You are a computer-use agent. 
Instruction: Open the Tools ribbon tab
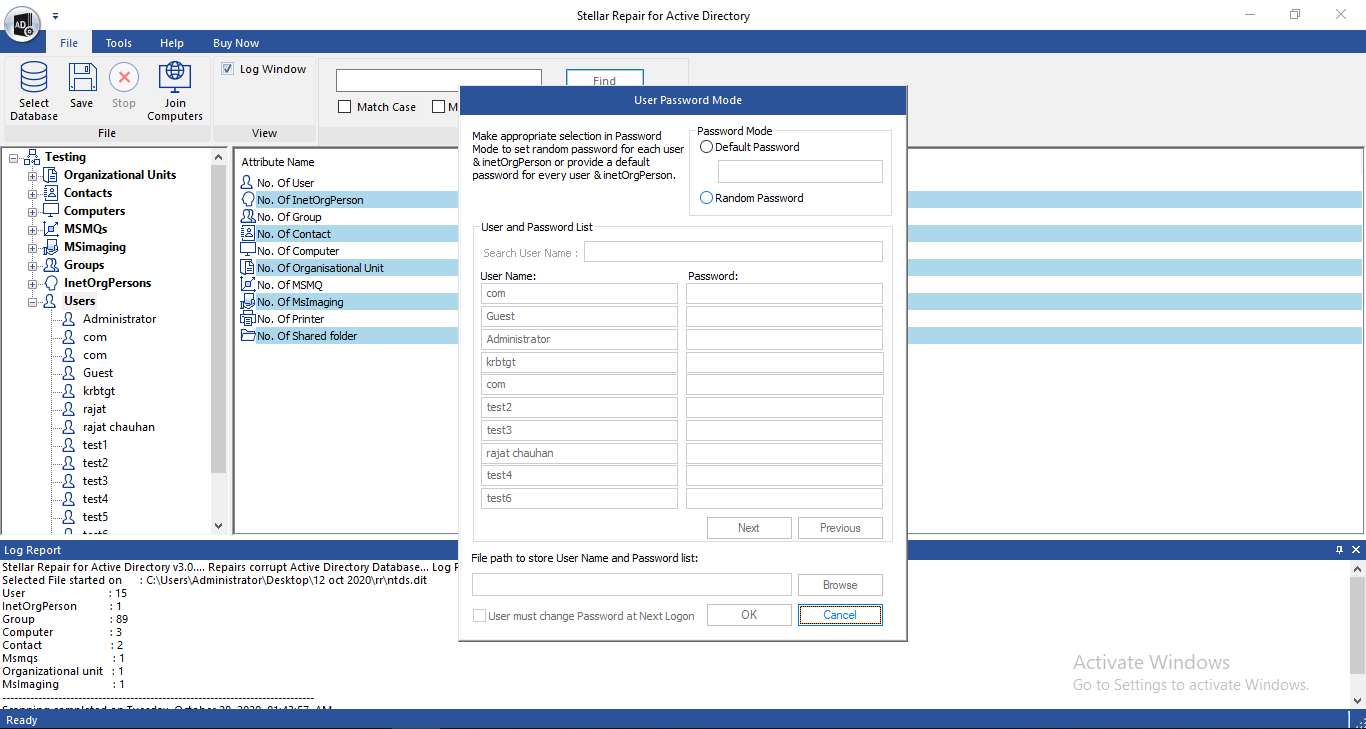[119, 43]
